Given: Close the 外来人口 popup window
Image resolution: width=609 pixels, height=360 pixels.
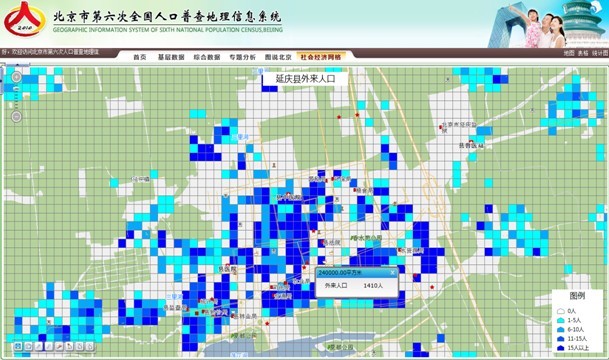Looking at the screenshot, I should click(x=392, y=273).
